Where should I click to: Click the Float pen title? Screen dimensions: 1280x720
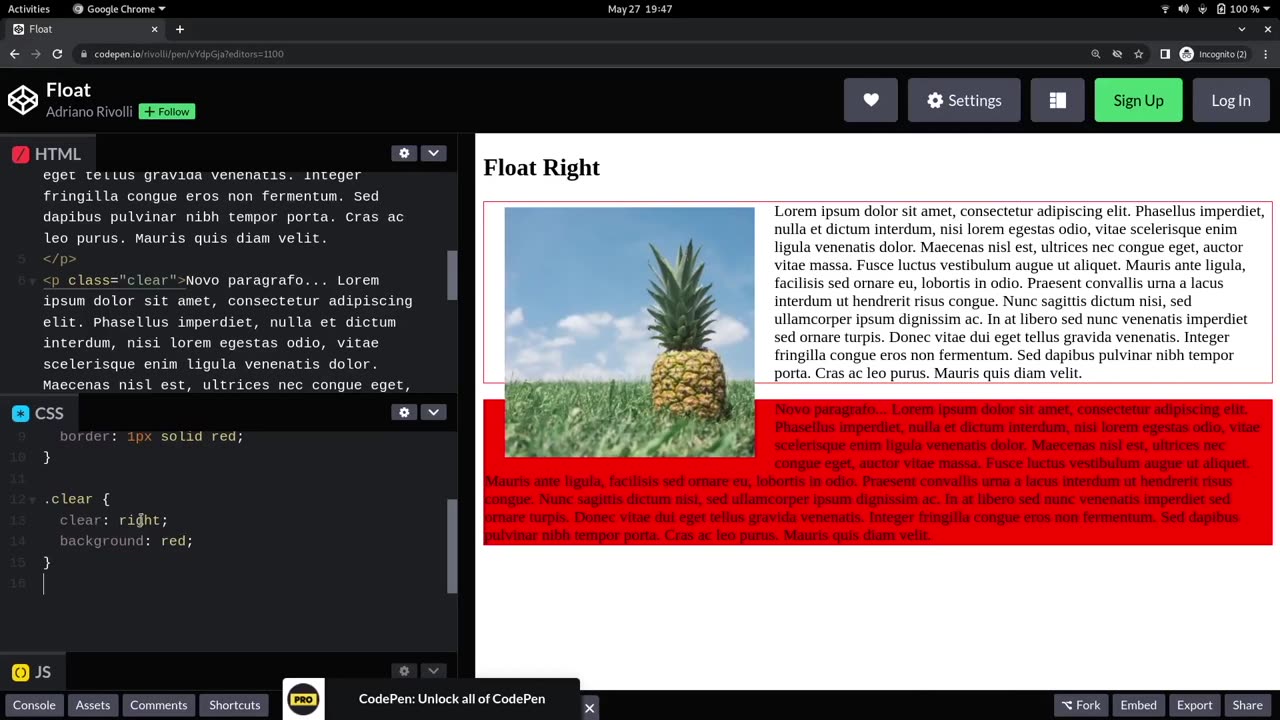pyautogui.click(x=68, y=90)
